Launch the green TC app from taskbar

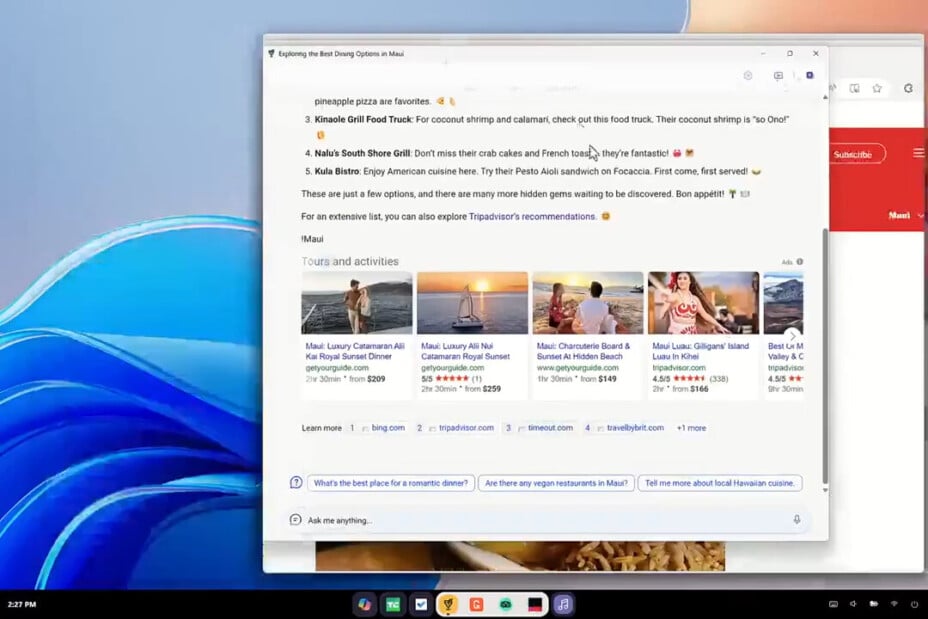[x=393, y=604]
